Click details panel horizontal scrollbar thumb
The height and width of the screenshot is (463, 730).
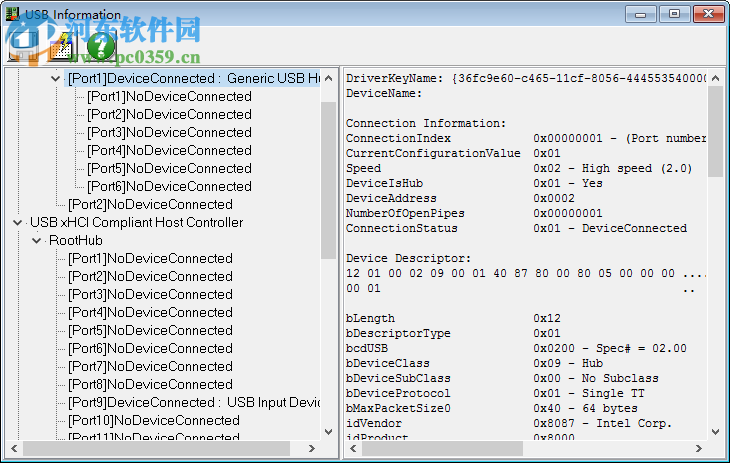tap(442, 449)
